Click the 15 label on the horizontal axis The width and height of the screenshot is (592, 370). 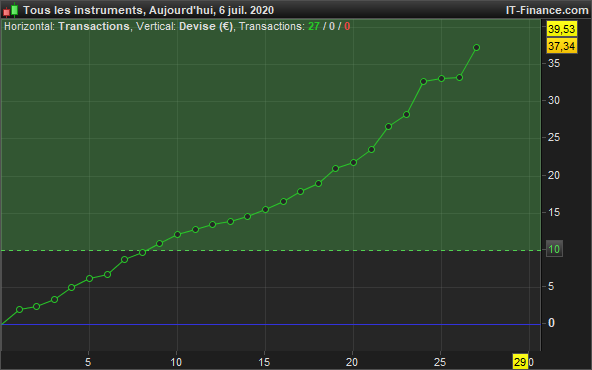coord(264,362)
